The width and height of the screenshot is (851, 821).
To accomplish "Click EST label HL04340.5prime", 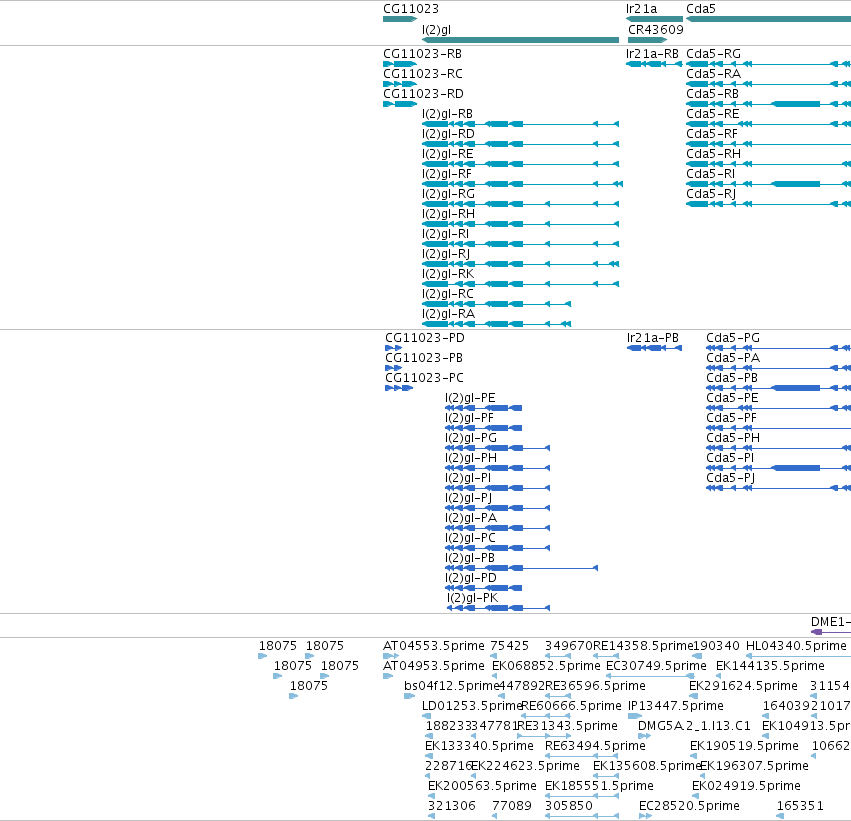I will tap(796, 646).
